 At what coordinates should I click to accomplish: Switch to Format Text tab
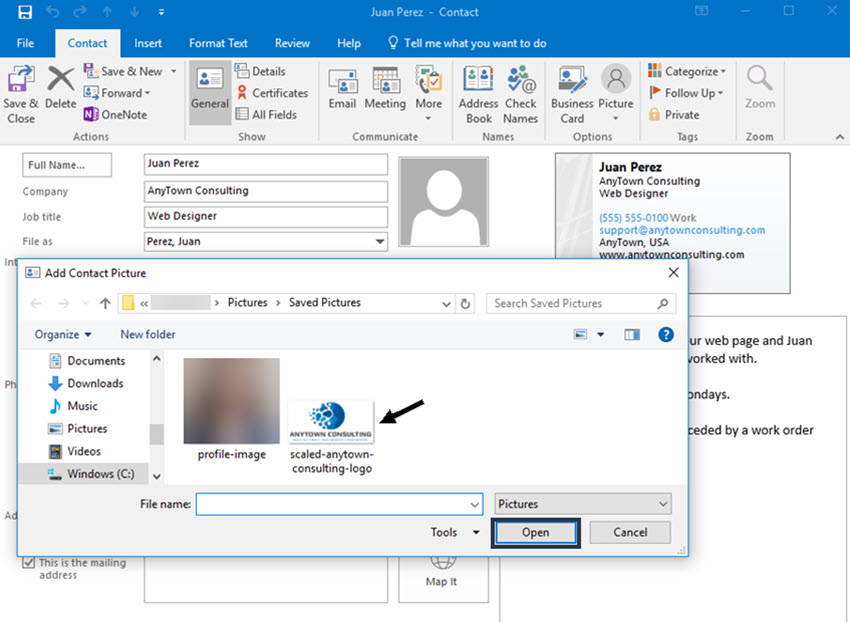(218, 43)
